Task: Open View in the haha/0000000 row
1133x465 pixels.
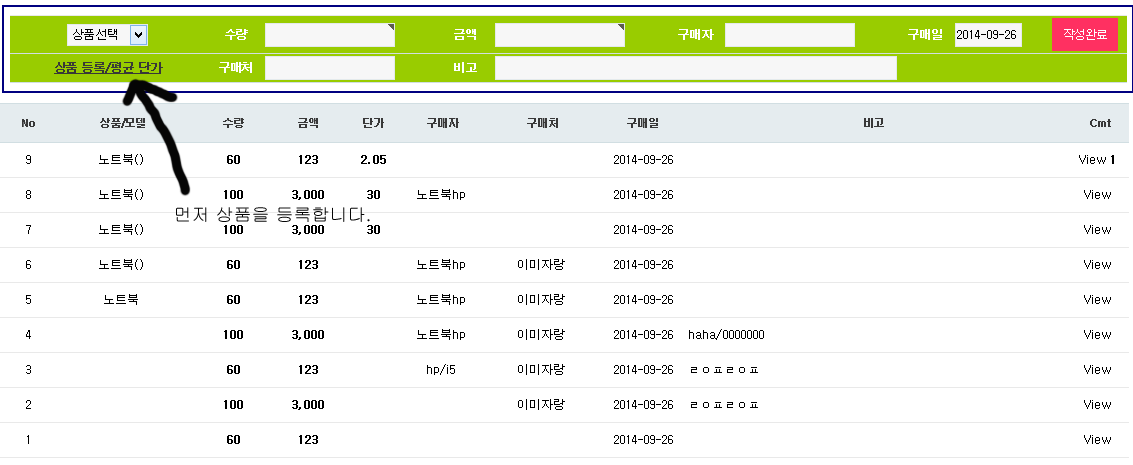Action: (1097, 334)
